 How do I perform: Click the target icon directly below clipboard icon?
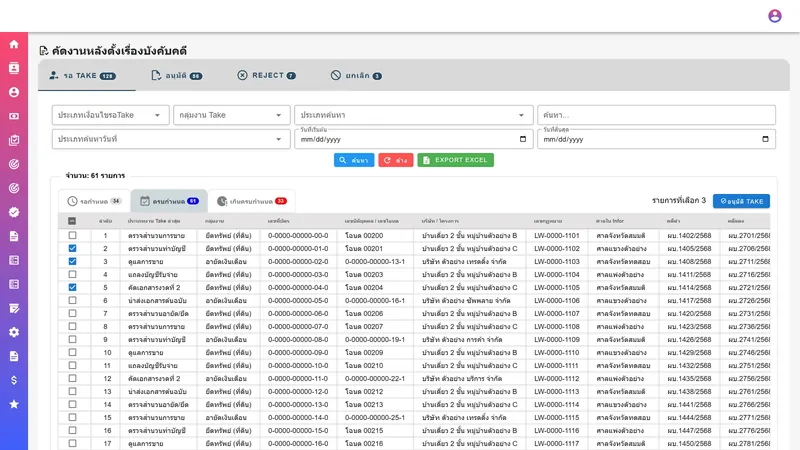pos(14,164)
